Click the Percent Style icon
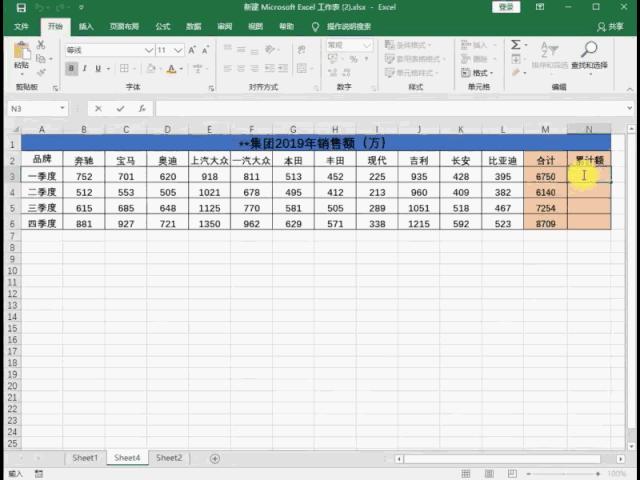The height and width of the screenshot is (480, 640). pyautogui.click(x=353, y=59)
